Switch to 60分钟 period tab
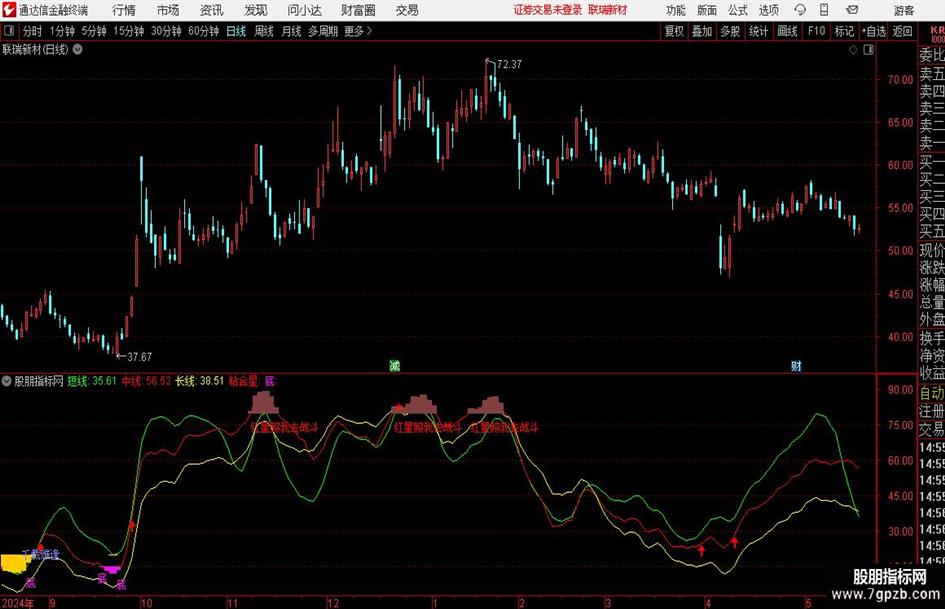Viewport: 945px width, 609px height. (x=203, y=31)
